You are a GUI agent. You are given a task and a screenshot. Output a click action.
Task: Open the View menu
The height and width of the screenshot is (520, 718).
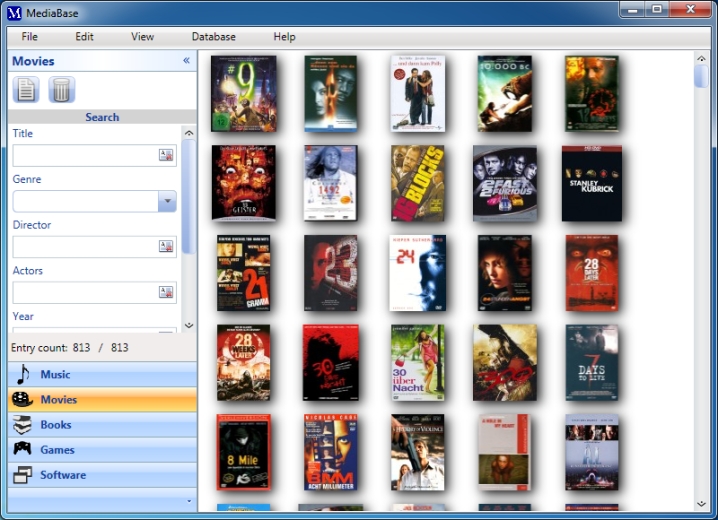[x=143, y=37]
